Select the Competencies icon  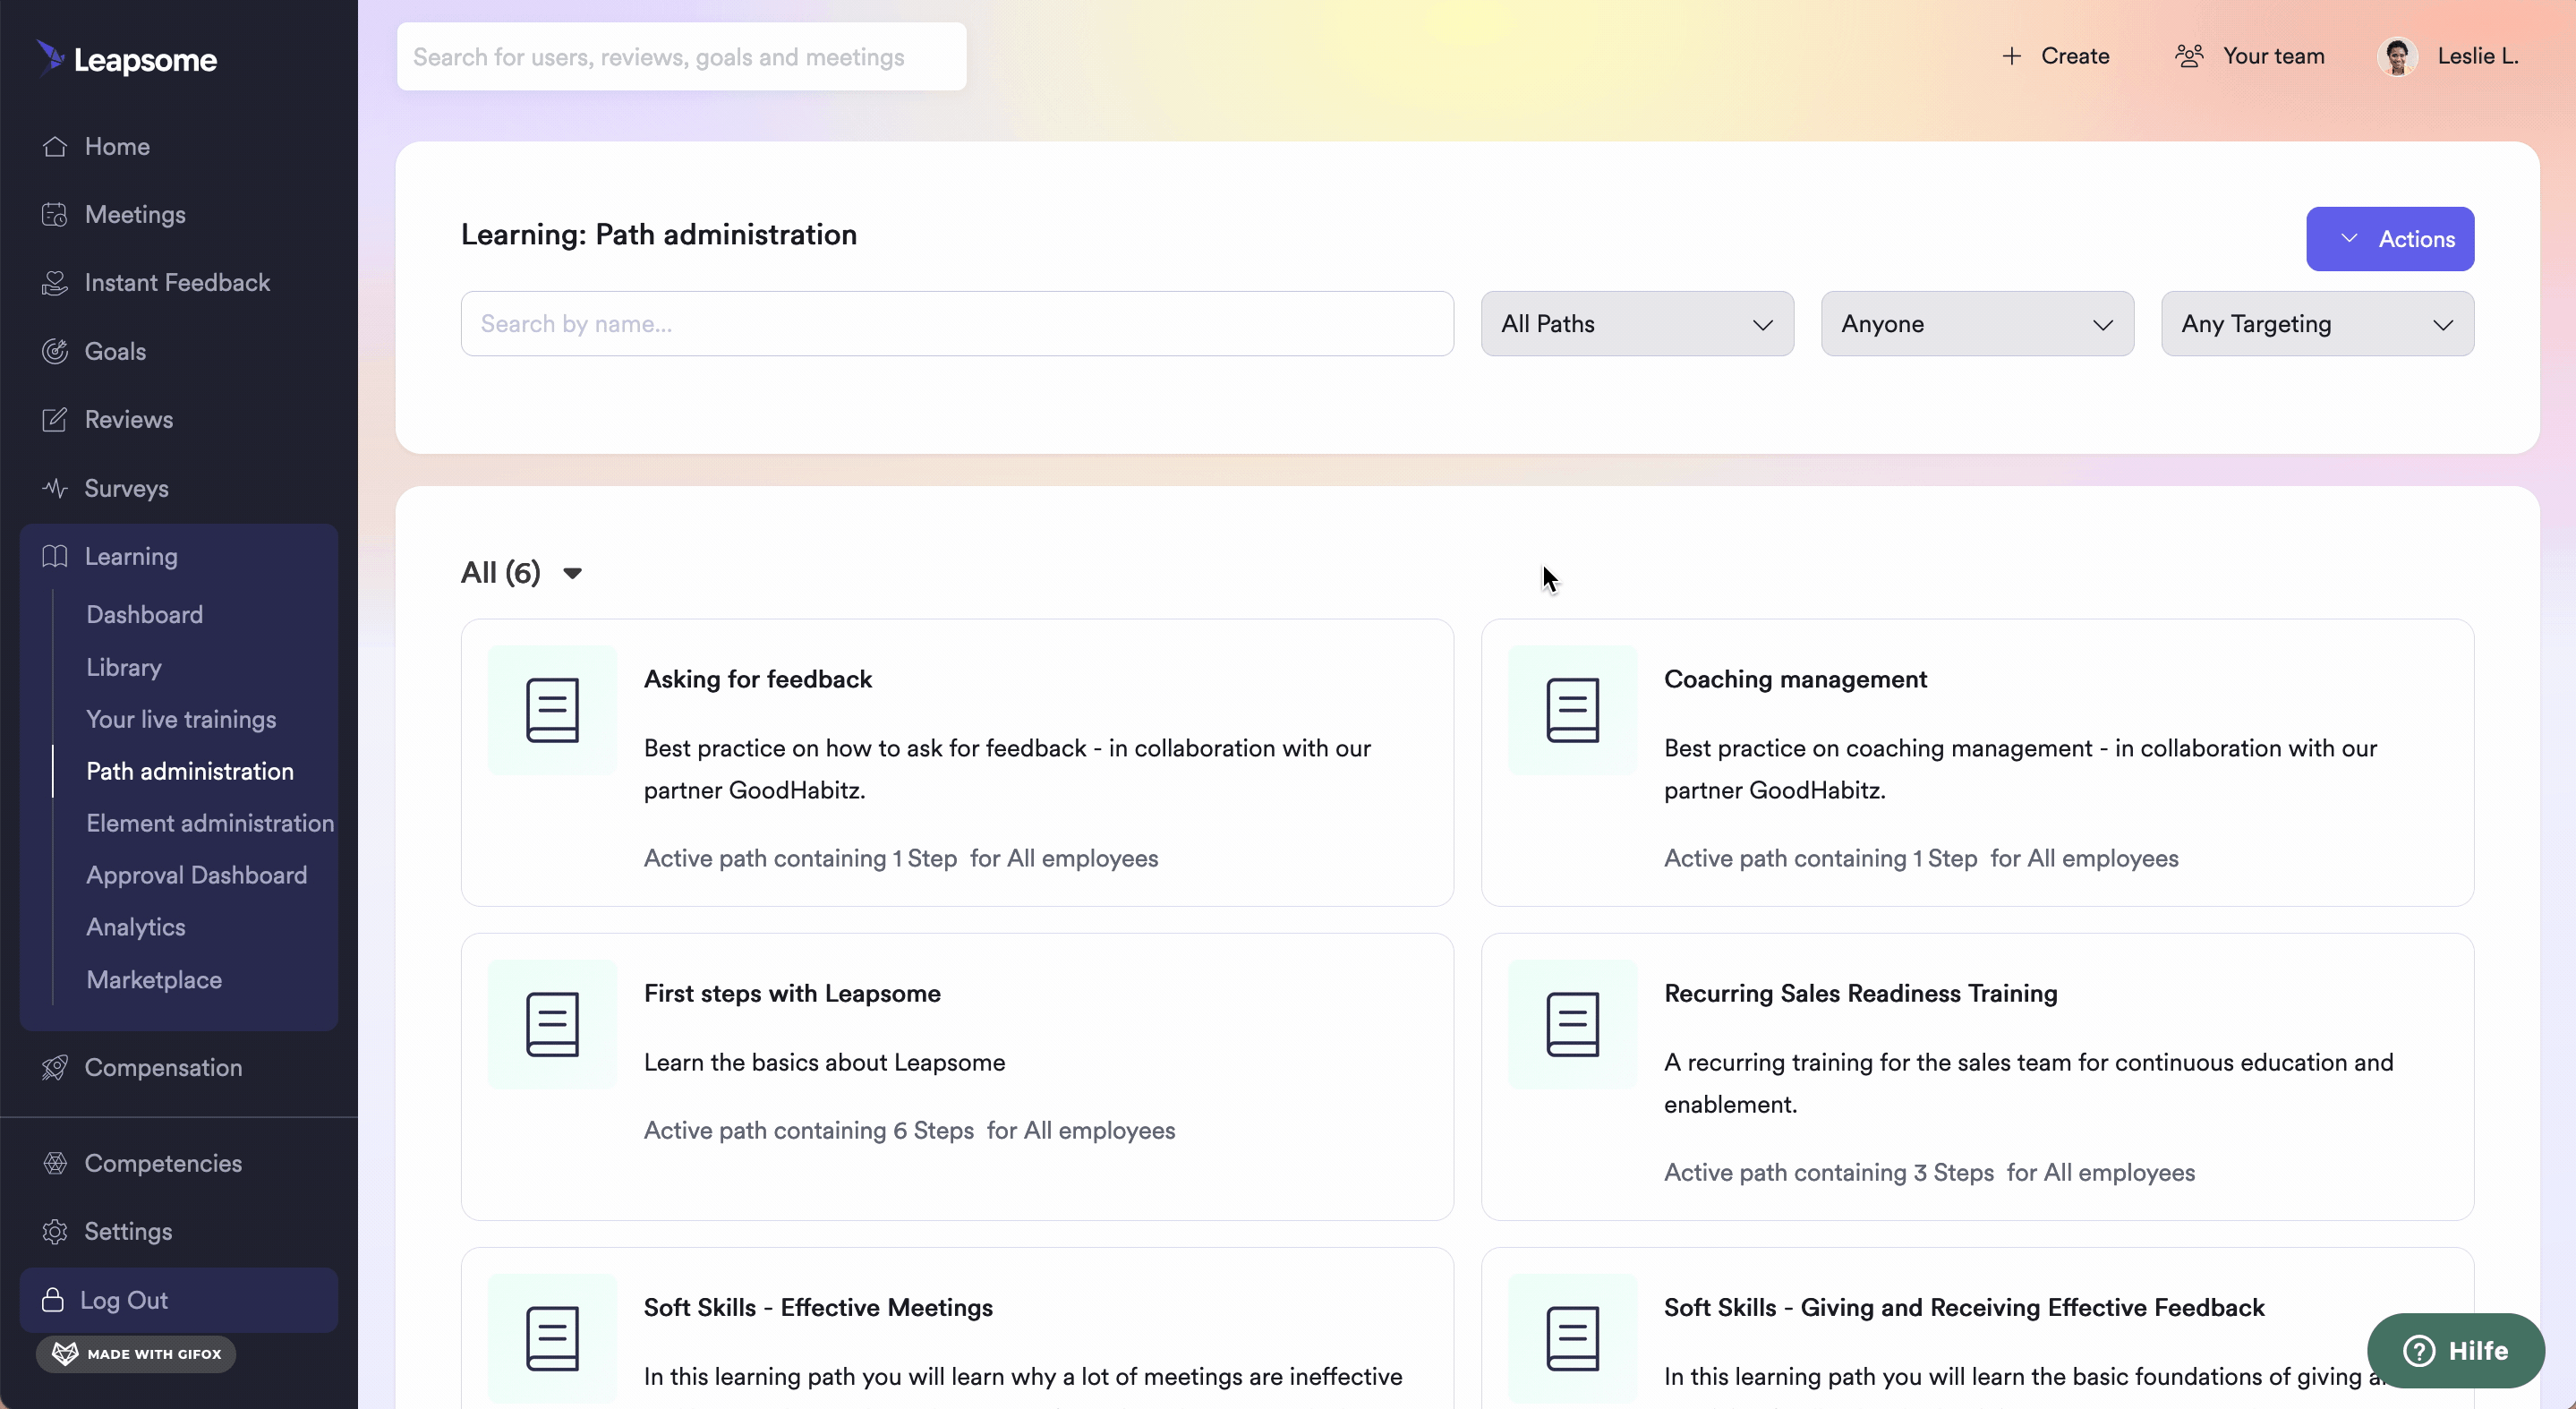point(55,1163)
